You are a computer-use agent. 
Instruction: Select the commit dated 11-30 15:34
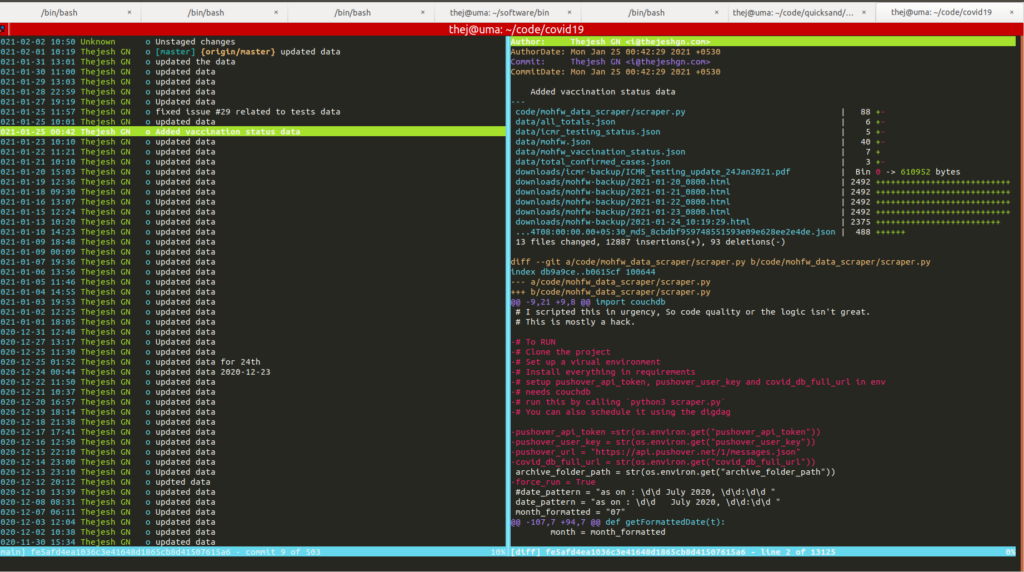point(253,542)
